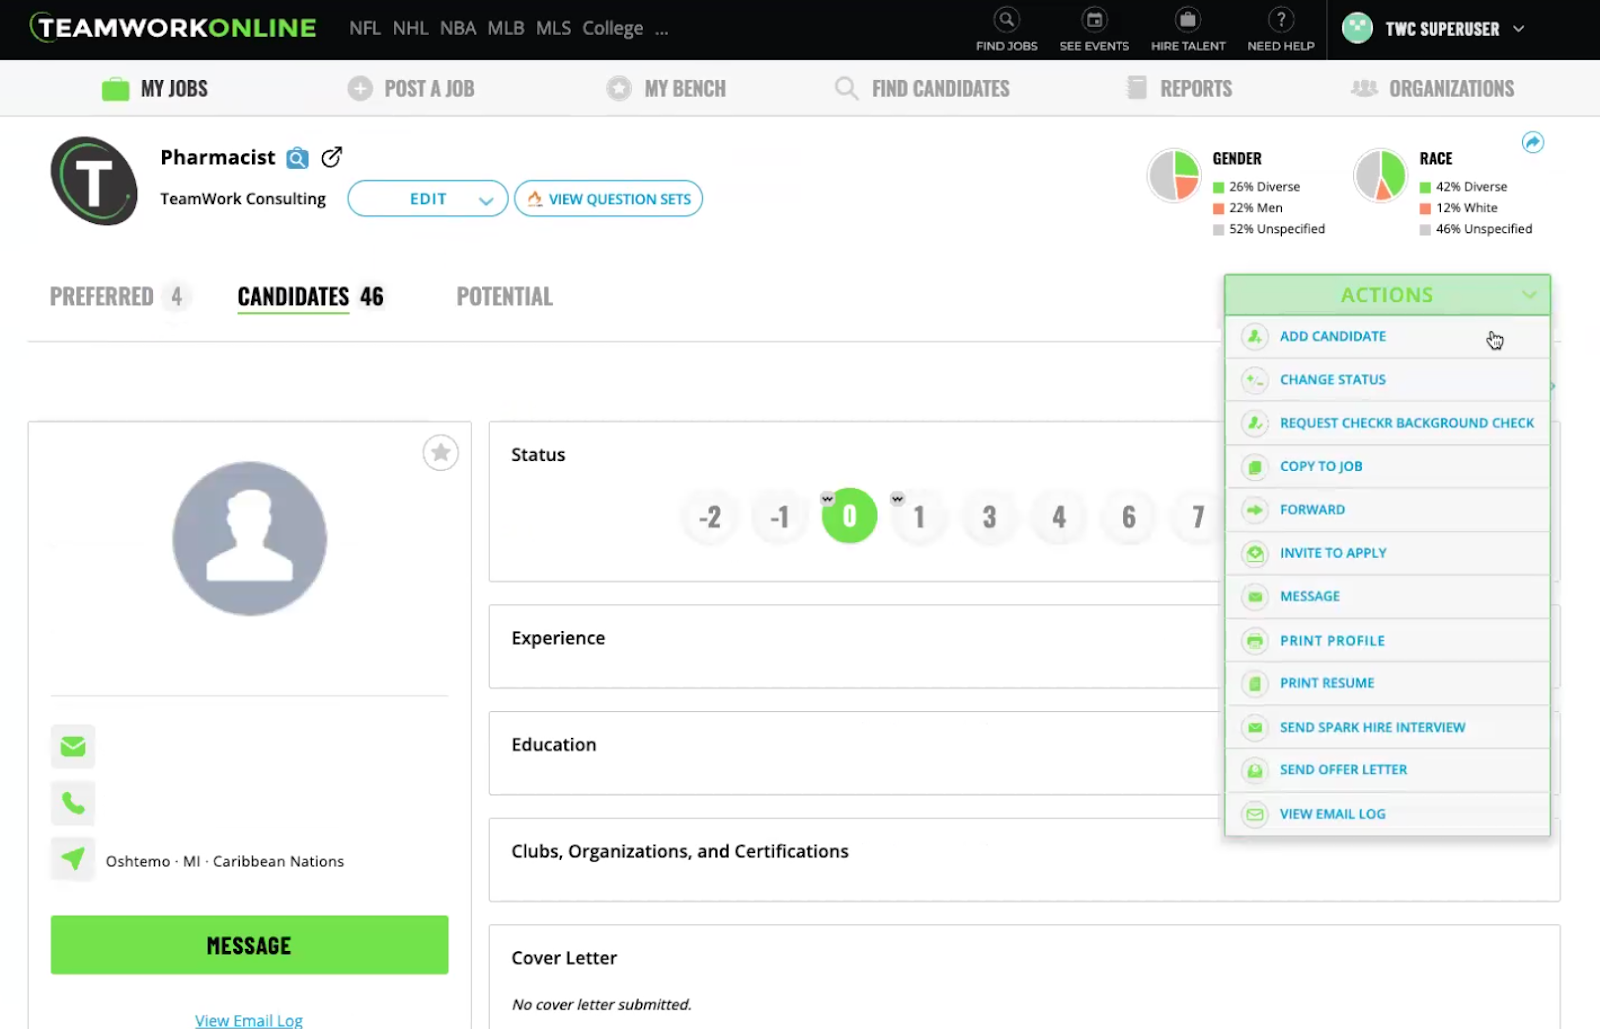This screenshot has width=1600, height=1029.
Task: Click the TWC Superuser avatar icon
Action: click(x=1357, y=28)
